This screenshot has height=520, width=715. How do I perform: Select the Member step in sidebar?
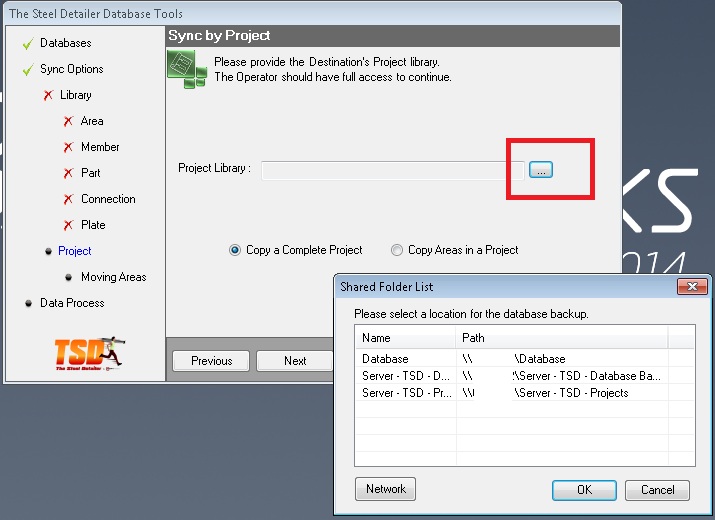tap(100, 147)
